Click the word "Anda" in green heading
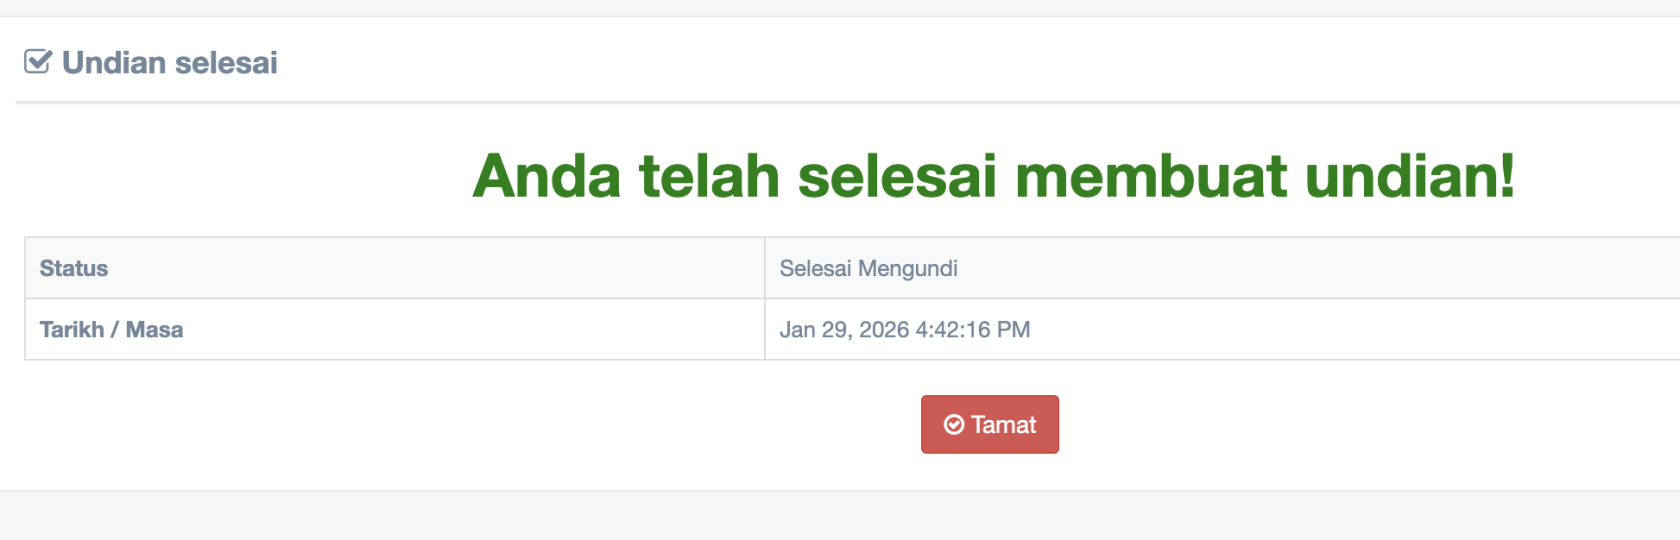Viewport: 1680px width, 540px height. [547, 177]
